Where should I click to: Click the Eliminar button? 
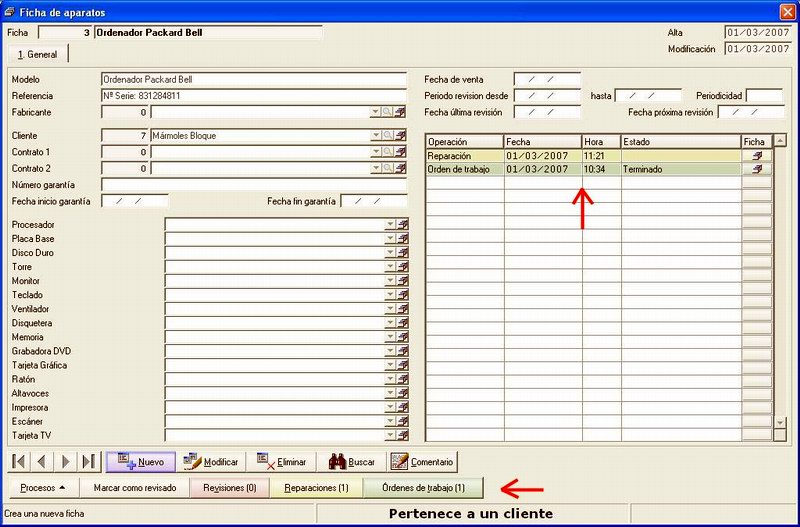coord(282,462)
